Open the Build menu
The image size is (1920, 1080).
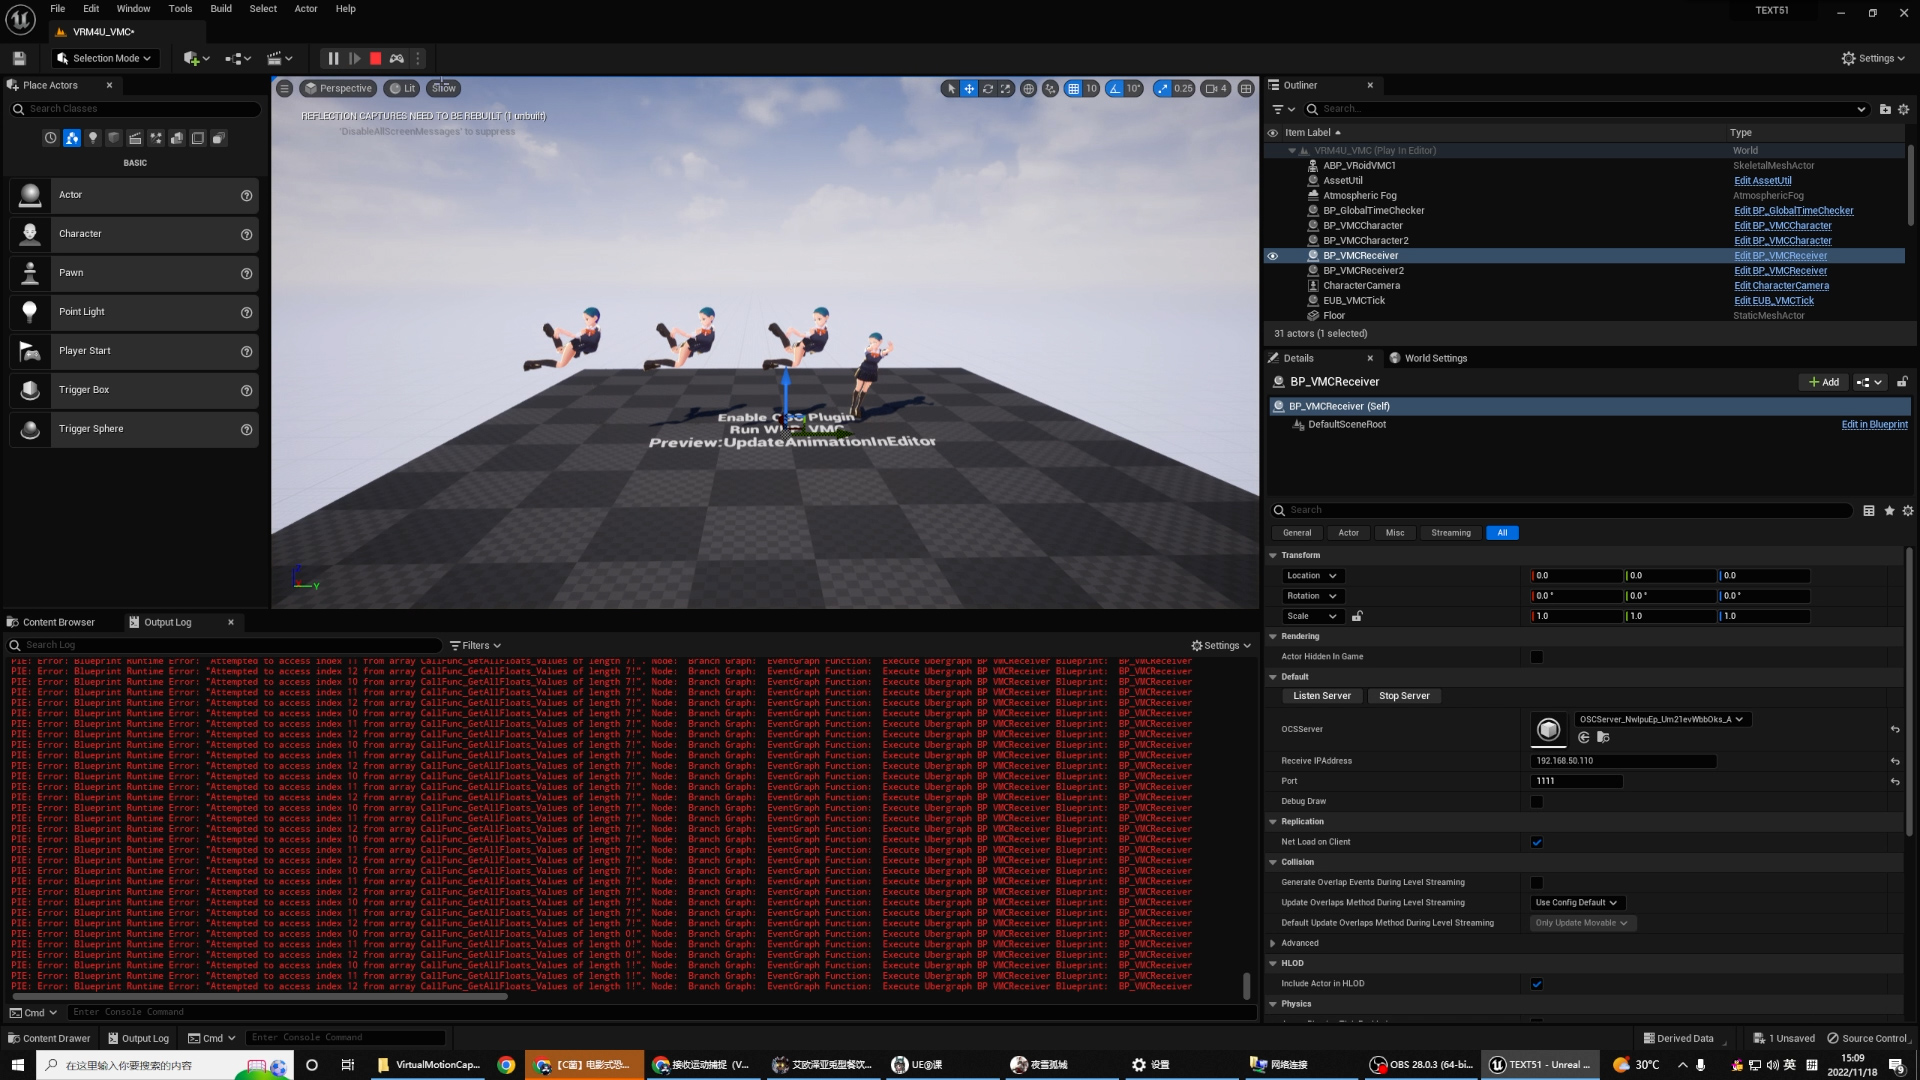click(x=221, y=9)
